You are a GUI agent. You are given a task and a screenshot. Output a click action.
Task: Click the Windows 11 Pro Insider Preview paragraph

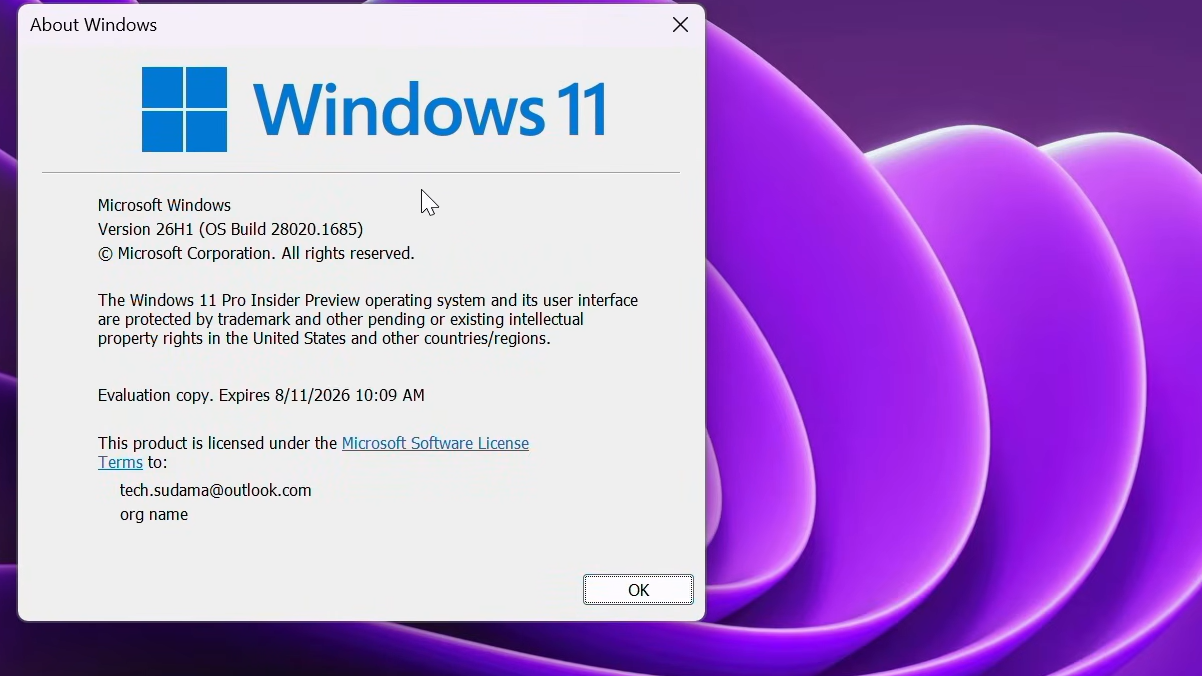pos(368,320)
